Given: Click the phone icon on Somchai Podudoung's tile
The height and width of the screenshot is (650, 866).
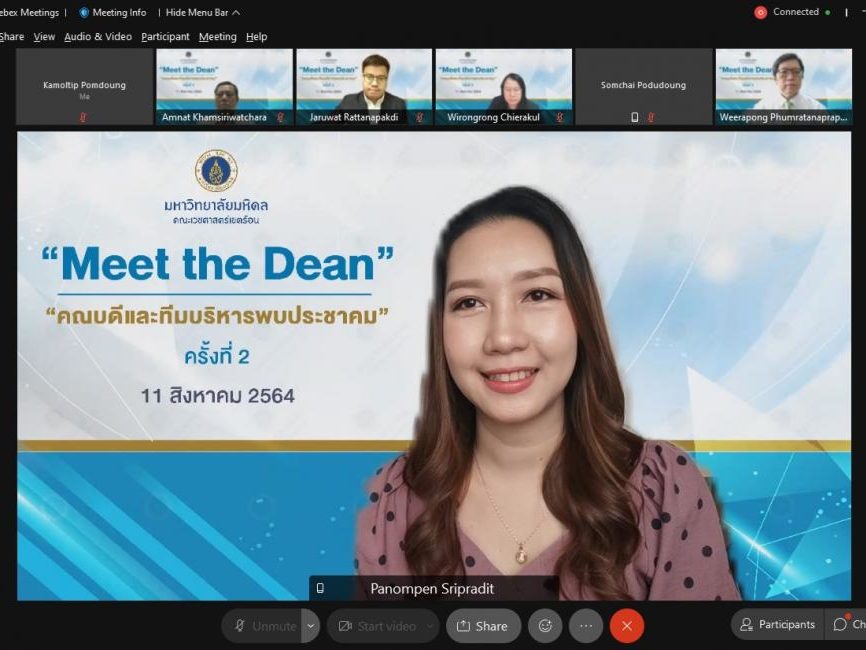Looking at the screenshot, I should [x=635, y=117].
